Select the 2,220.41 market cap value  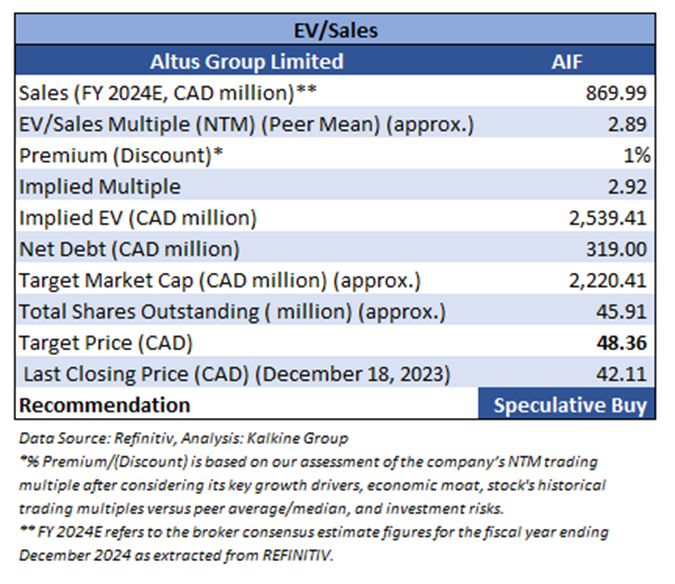click(610, 280)
